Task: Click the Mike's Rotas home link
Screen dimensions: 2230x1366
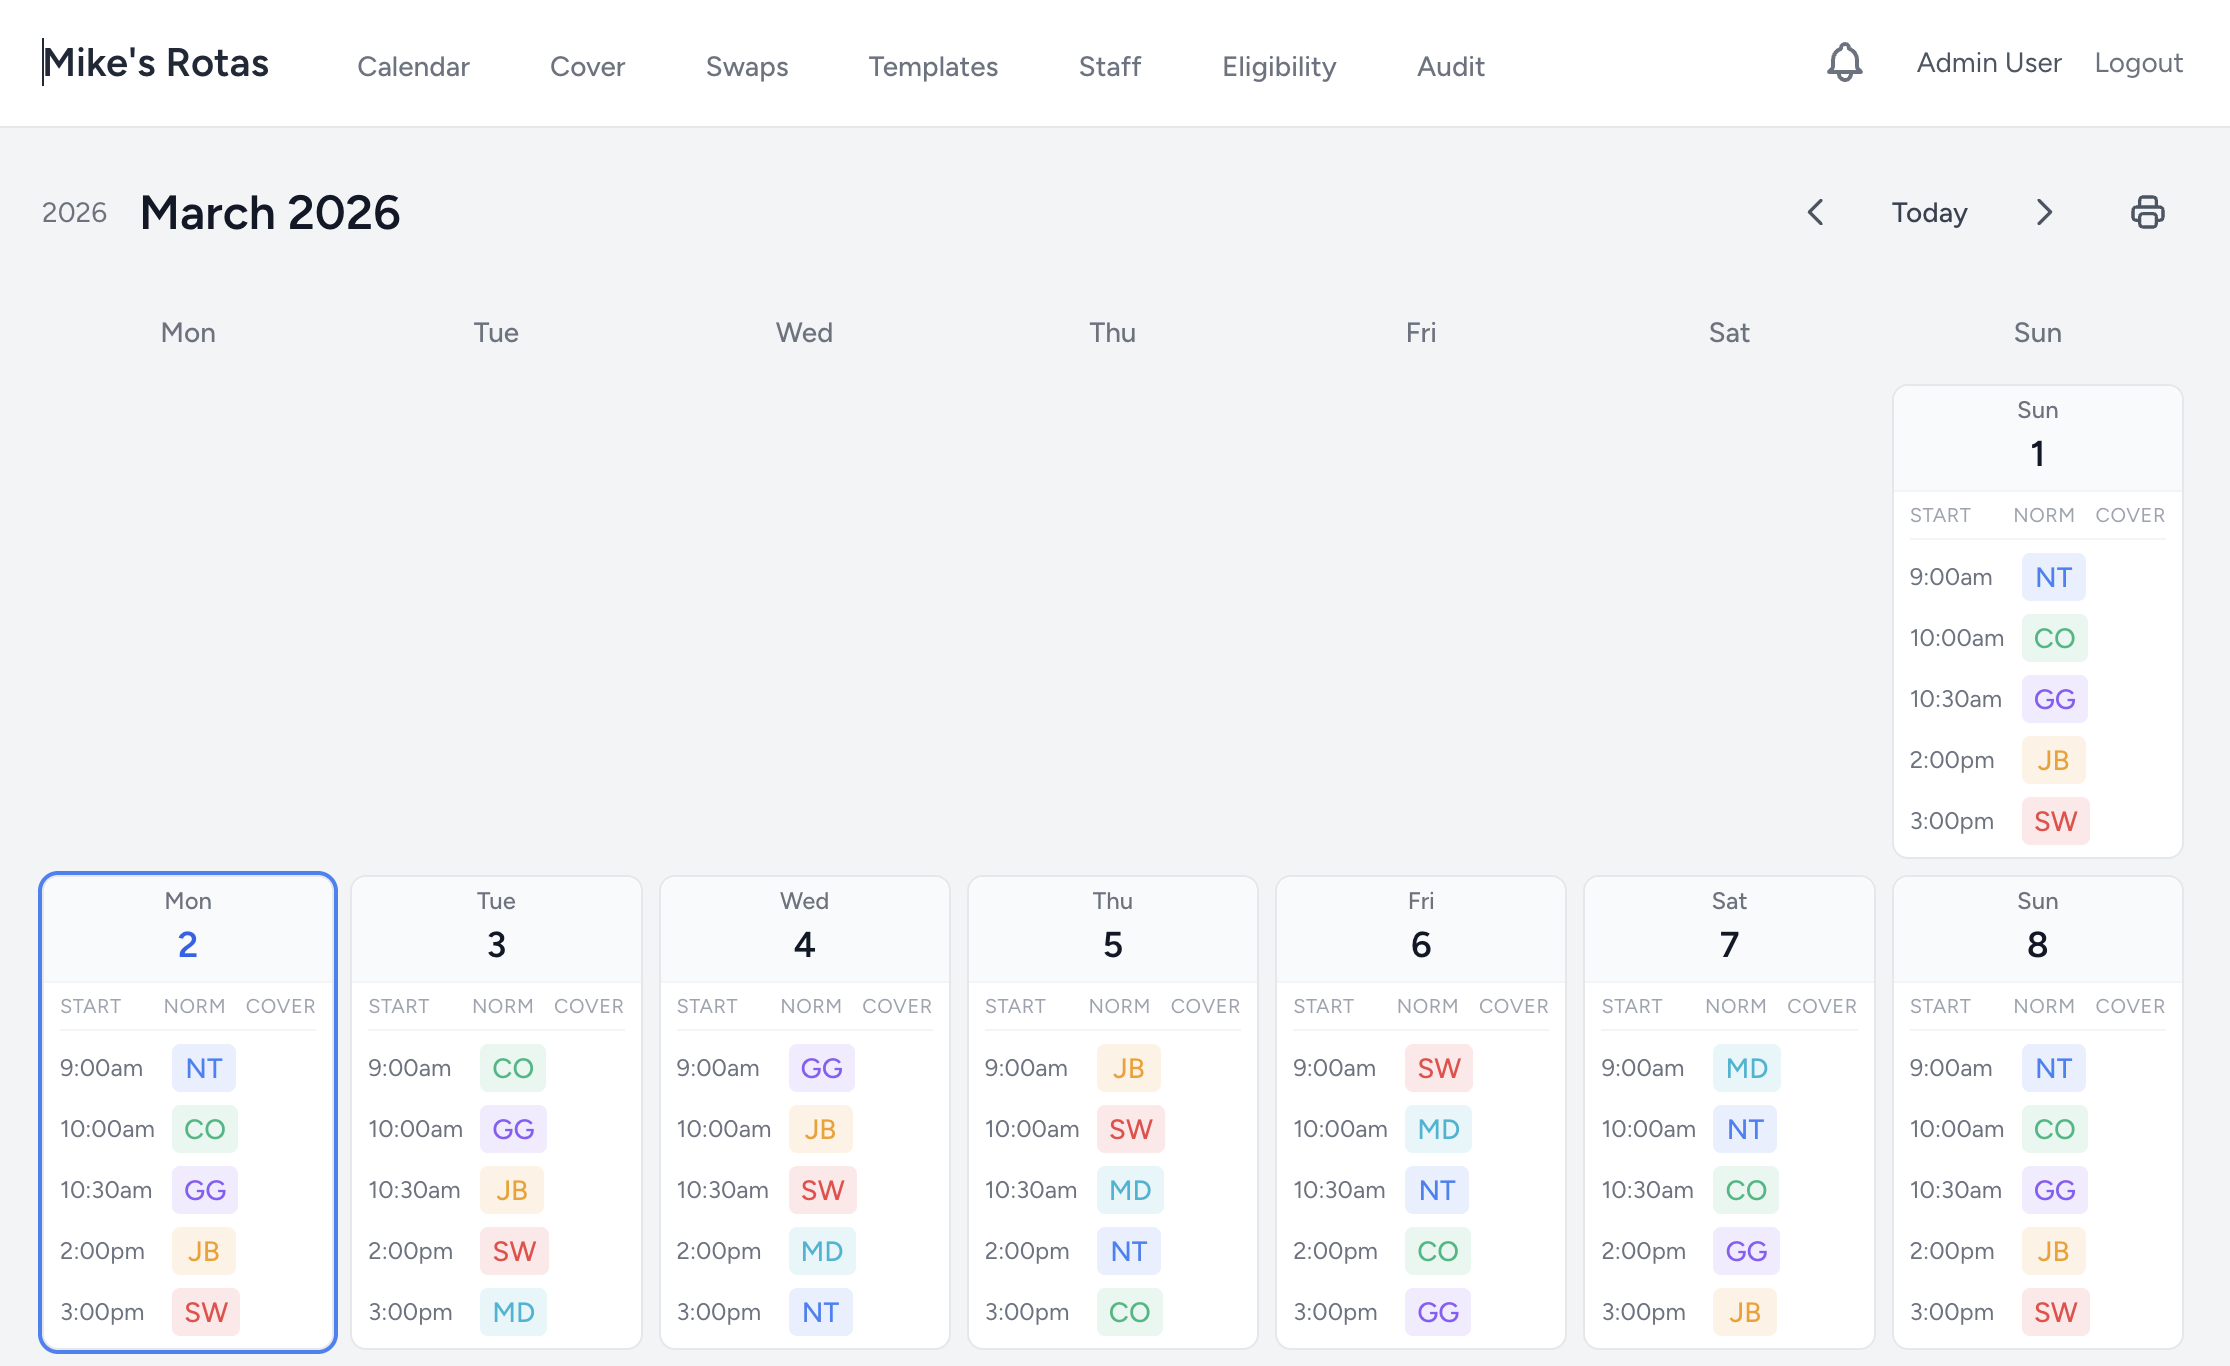Action: (x=156, y=62)
